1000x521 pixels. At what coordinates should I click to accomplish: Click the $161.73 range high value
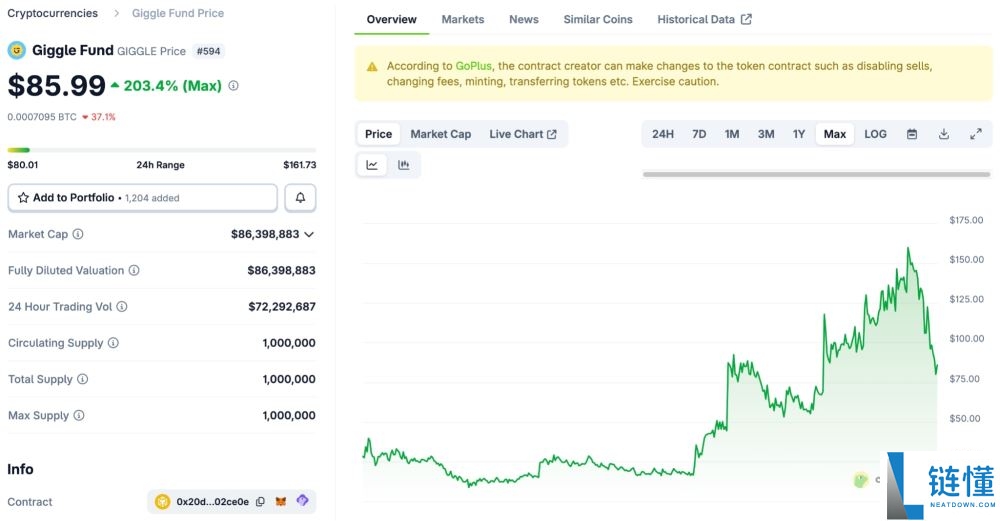300,165
